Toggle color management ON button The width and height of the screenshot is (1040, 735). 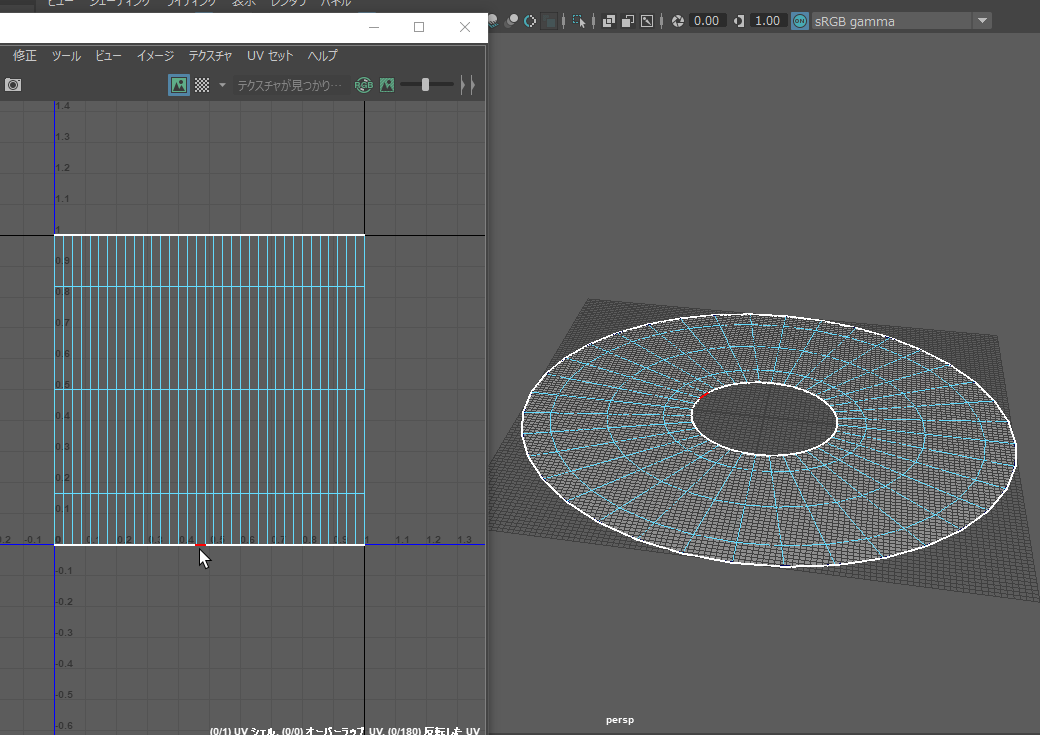coord(800,21)
